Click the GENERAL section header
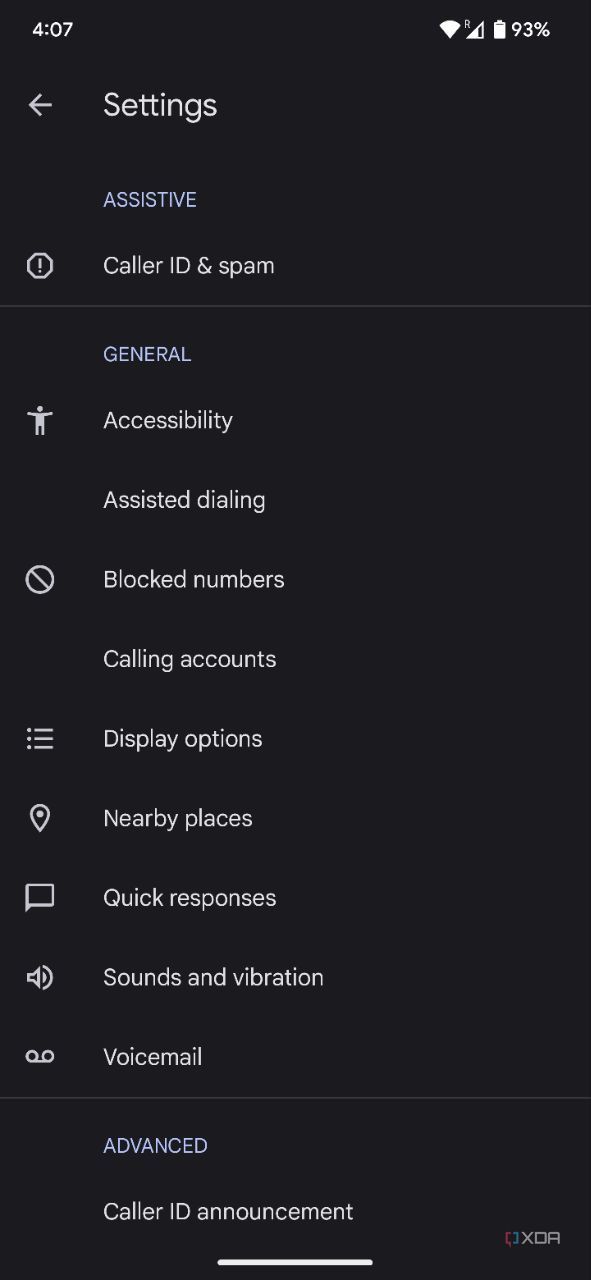This screenshot has width=591, height=1280. (x=147, y=354)
